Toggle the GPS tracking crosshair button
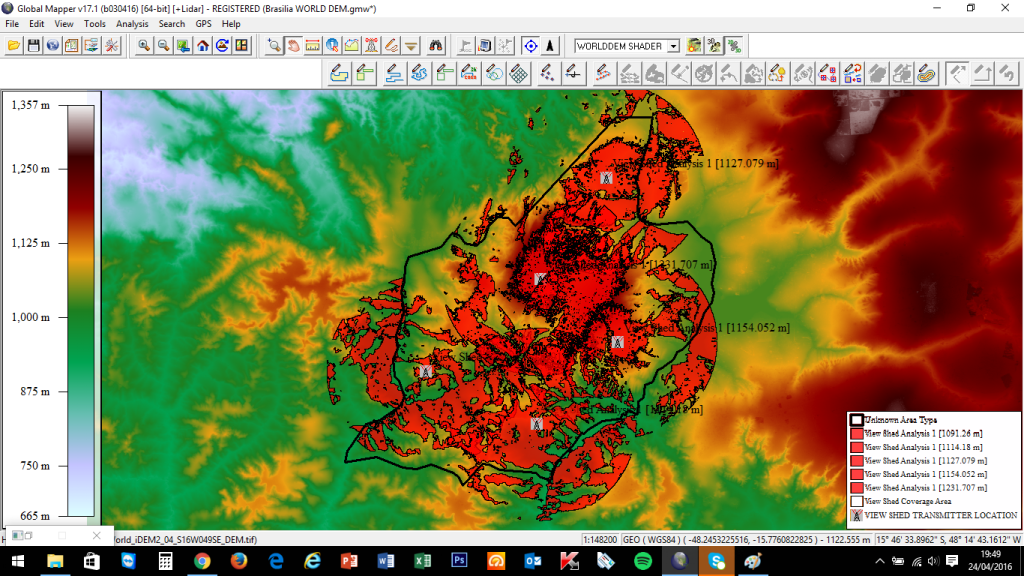Viewport: 1024px width, 576px height. (x=530, y=46)
